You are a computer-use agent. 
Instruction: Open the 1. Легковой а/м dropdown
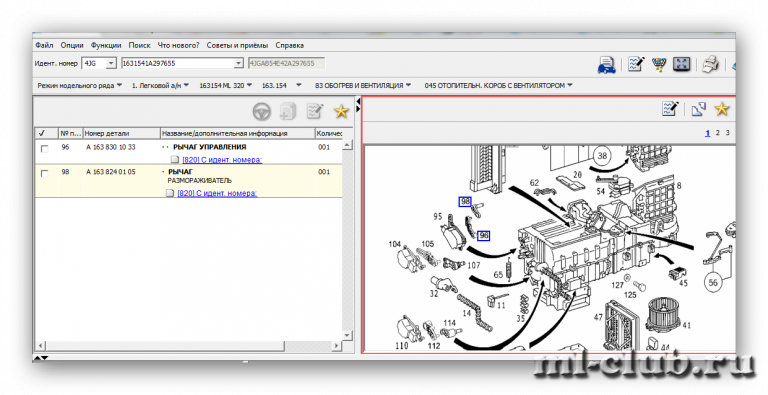160,85
